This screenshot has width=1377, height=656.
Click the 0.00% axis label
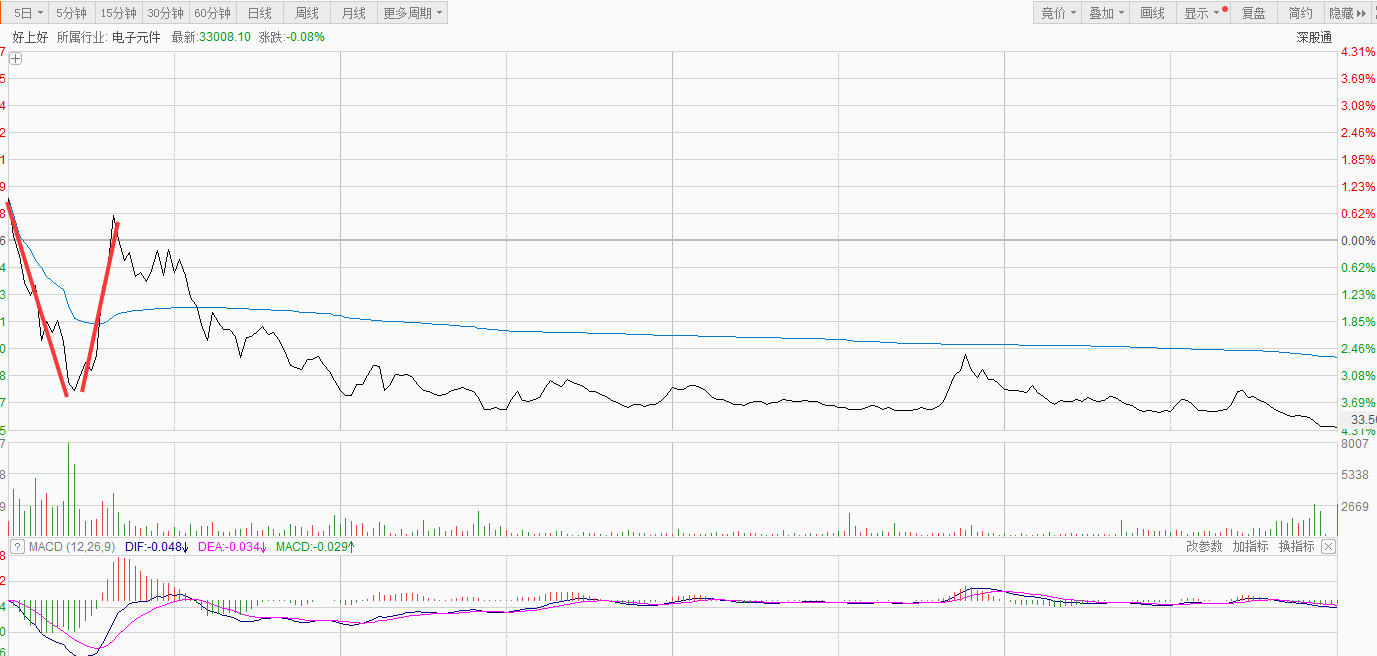tap(1358, 241)
